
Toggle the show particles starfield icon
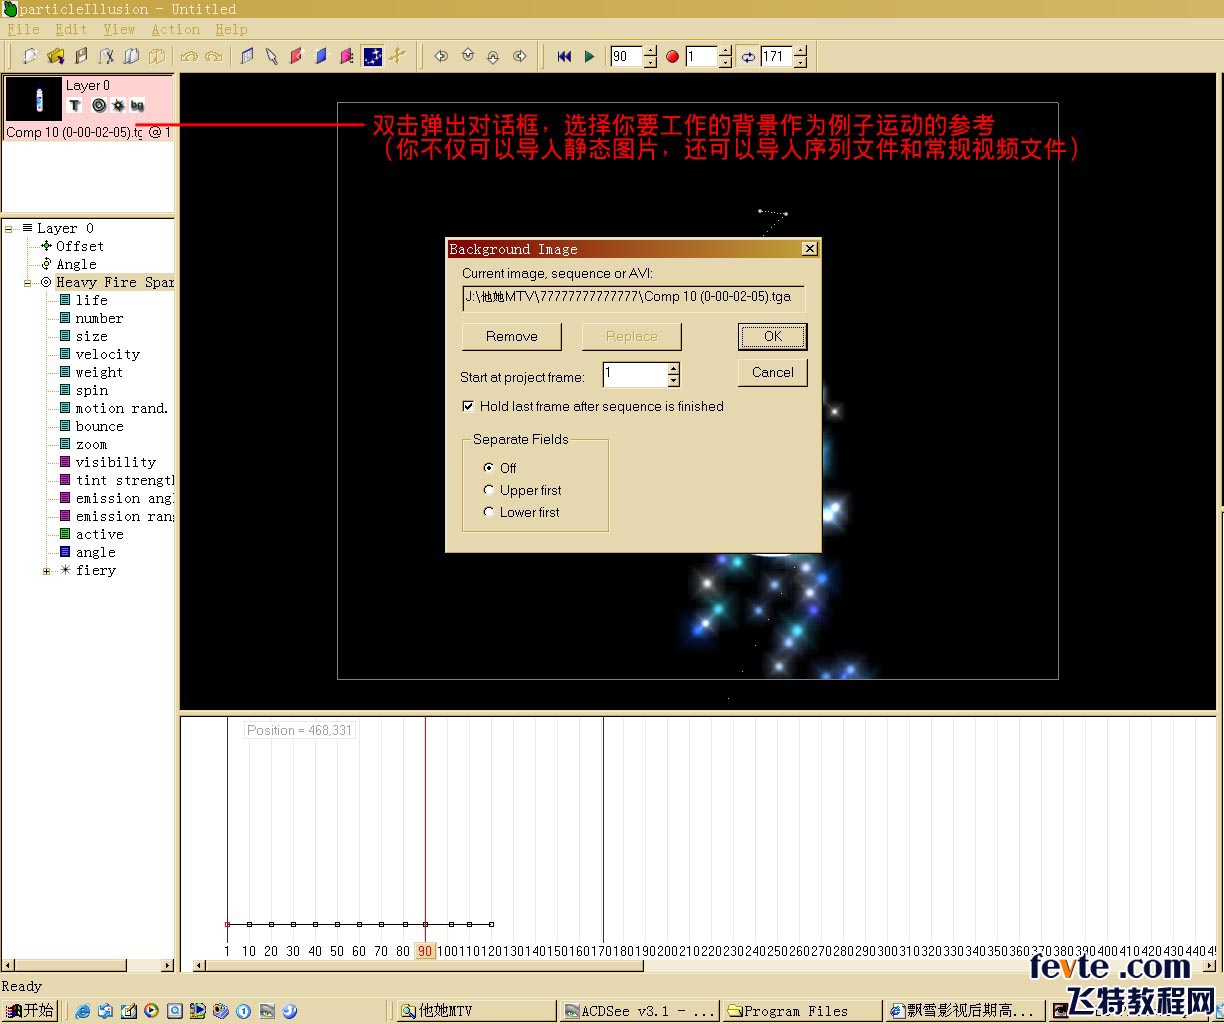click(373, 57)
